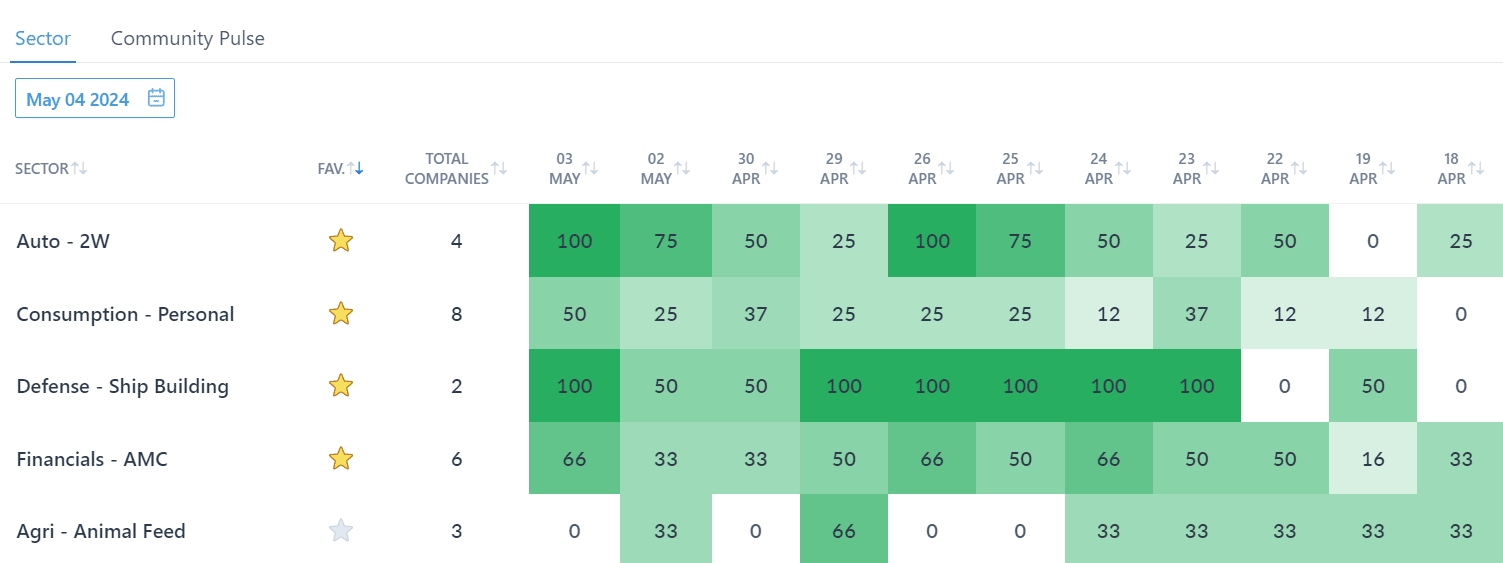Toggle the favorite star for Agri - Animal Feed

[341, 531]
